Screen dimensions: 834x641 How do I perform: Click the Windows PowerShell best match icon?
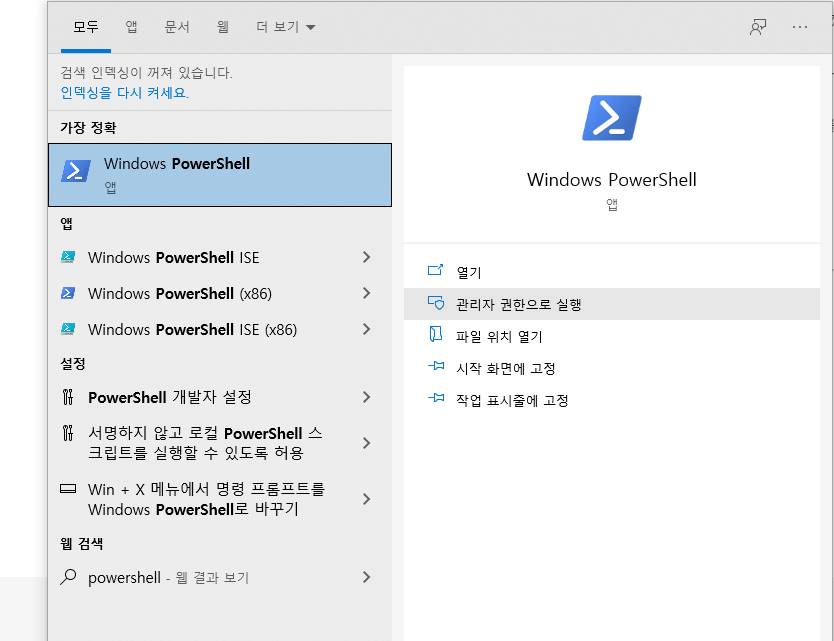tap(76, 171)
